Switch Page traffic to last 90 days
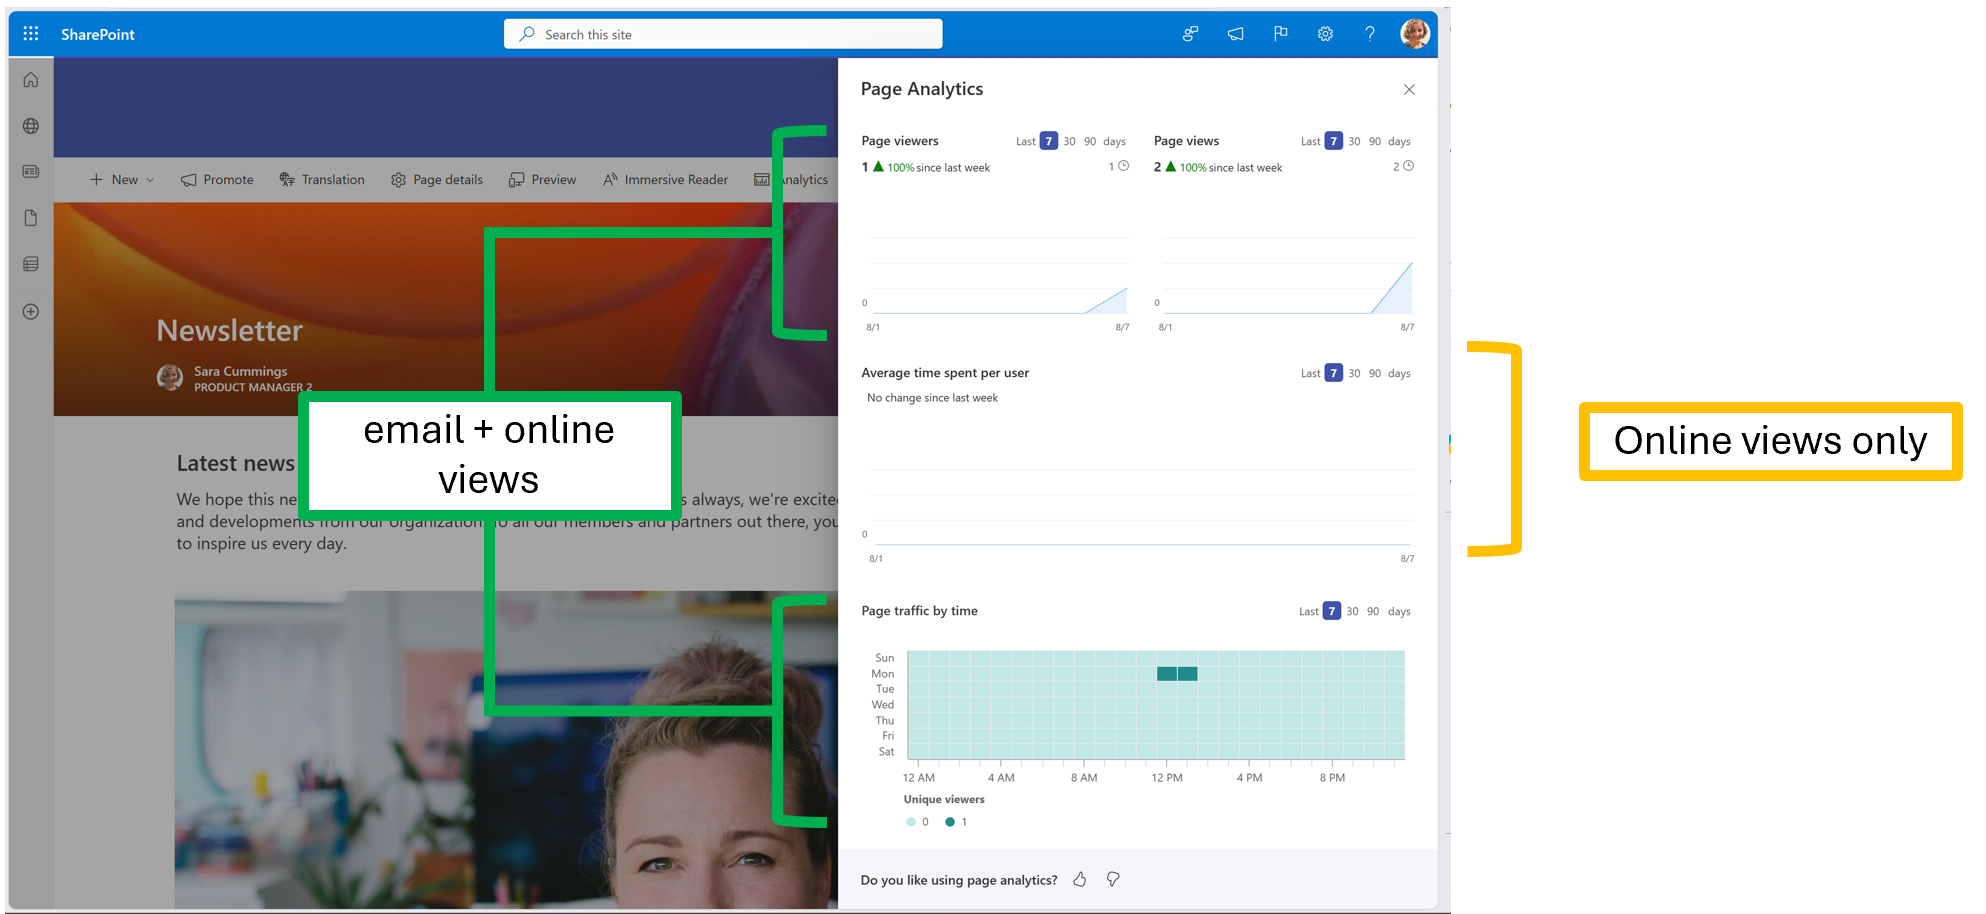Viewport: 1986px width, 914px height. pyautogui.click(x=1373, y=610)
